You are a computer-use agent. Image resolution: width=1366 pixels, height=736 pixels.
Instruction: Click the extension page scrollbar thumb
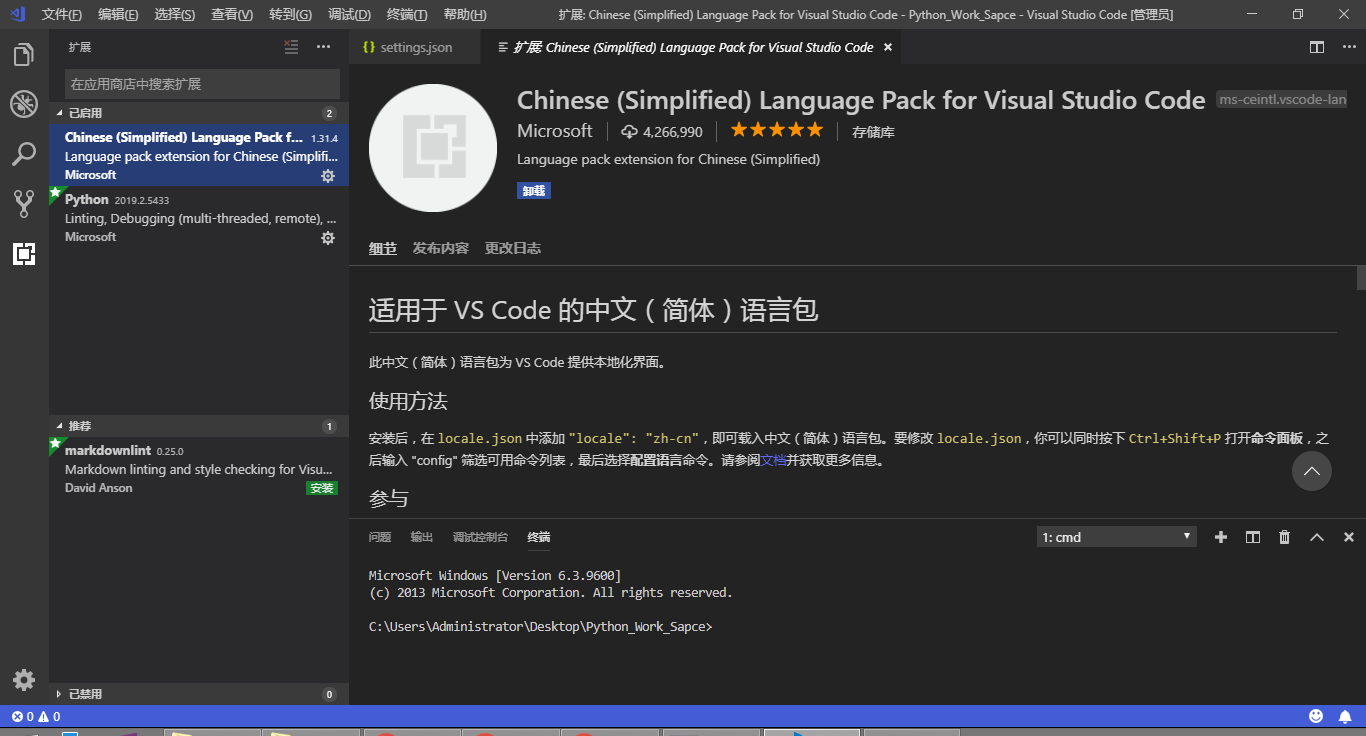click(x=1361, y=277)
